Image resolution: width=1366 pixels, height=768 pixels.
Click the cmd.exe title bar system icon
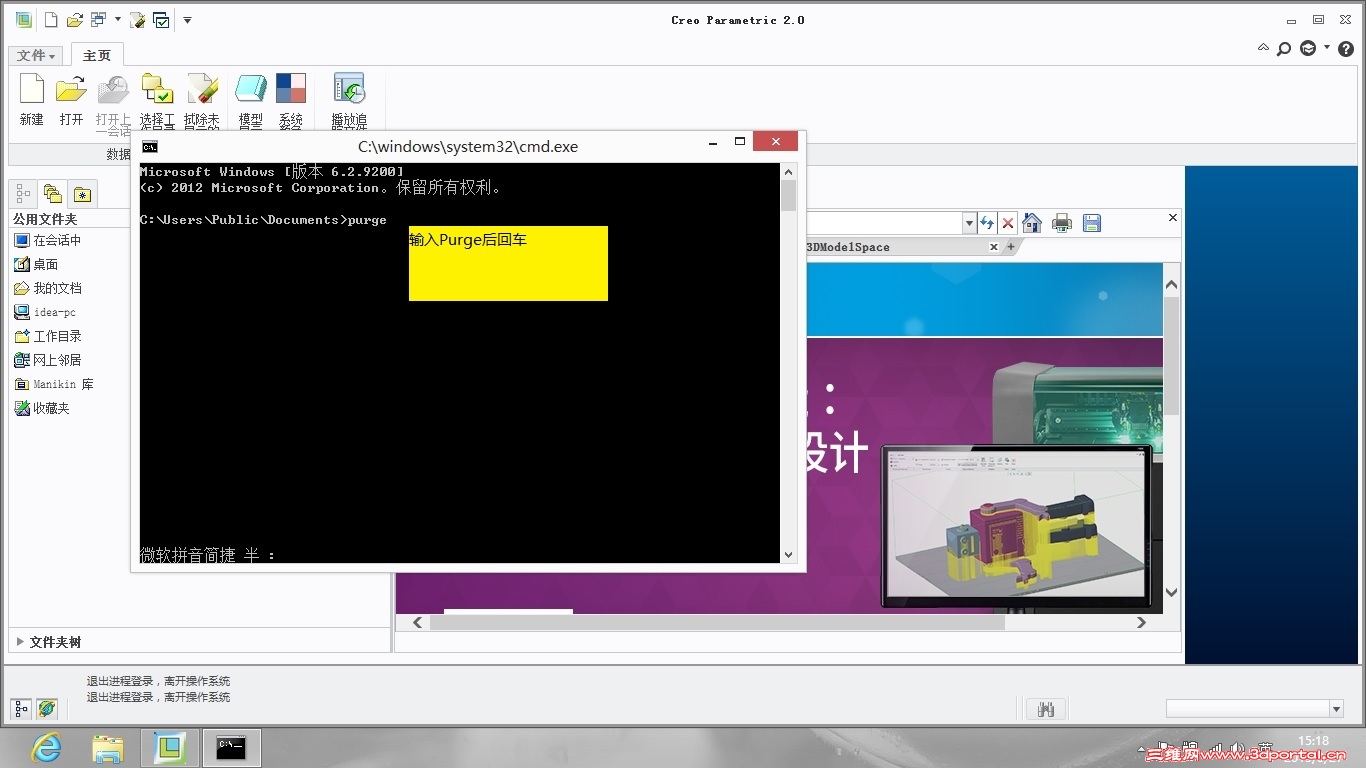click(149, 146)
